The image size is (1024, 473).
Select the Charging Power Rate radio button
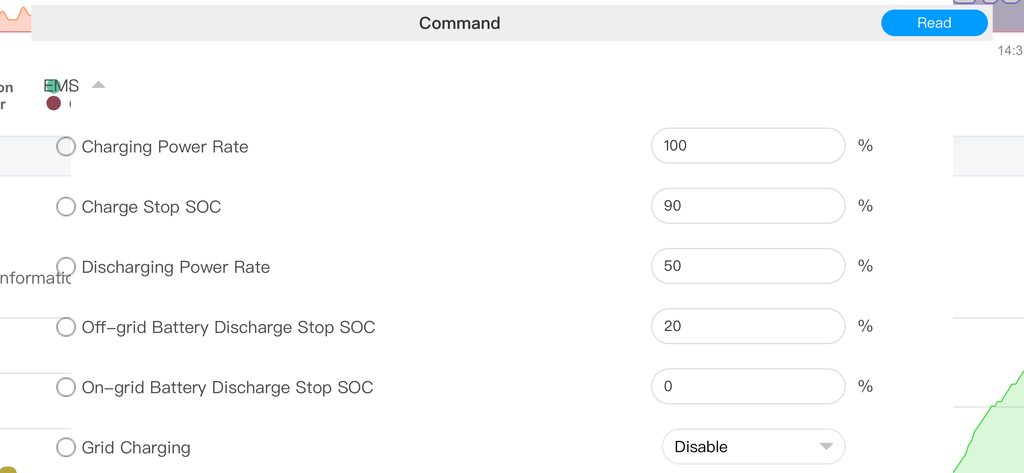point(66,147)
